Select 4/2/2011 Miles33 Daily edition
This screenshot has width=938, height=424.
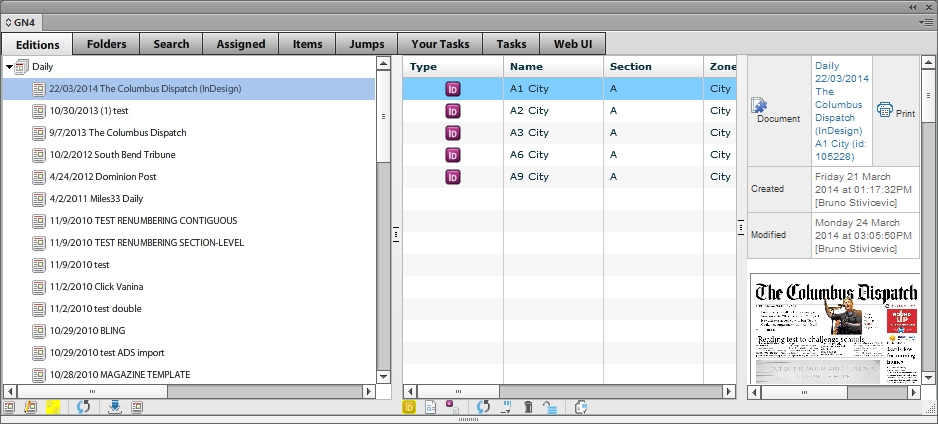click(x=188, y=199)
